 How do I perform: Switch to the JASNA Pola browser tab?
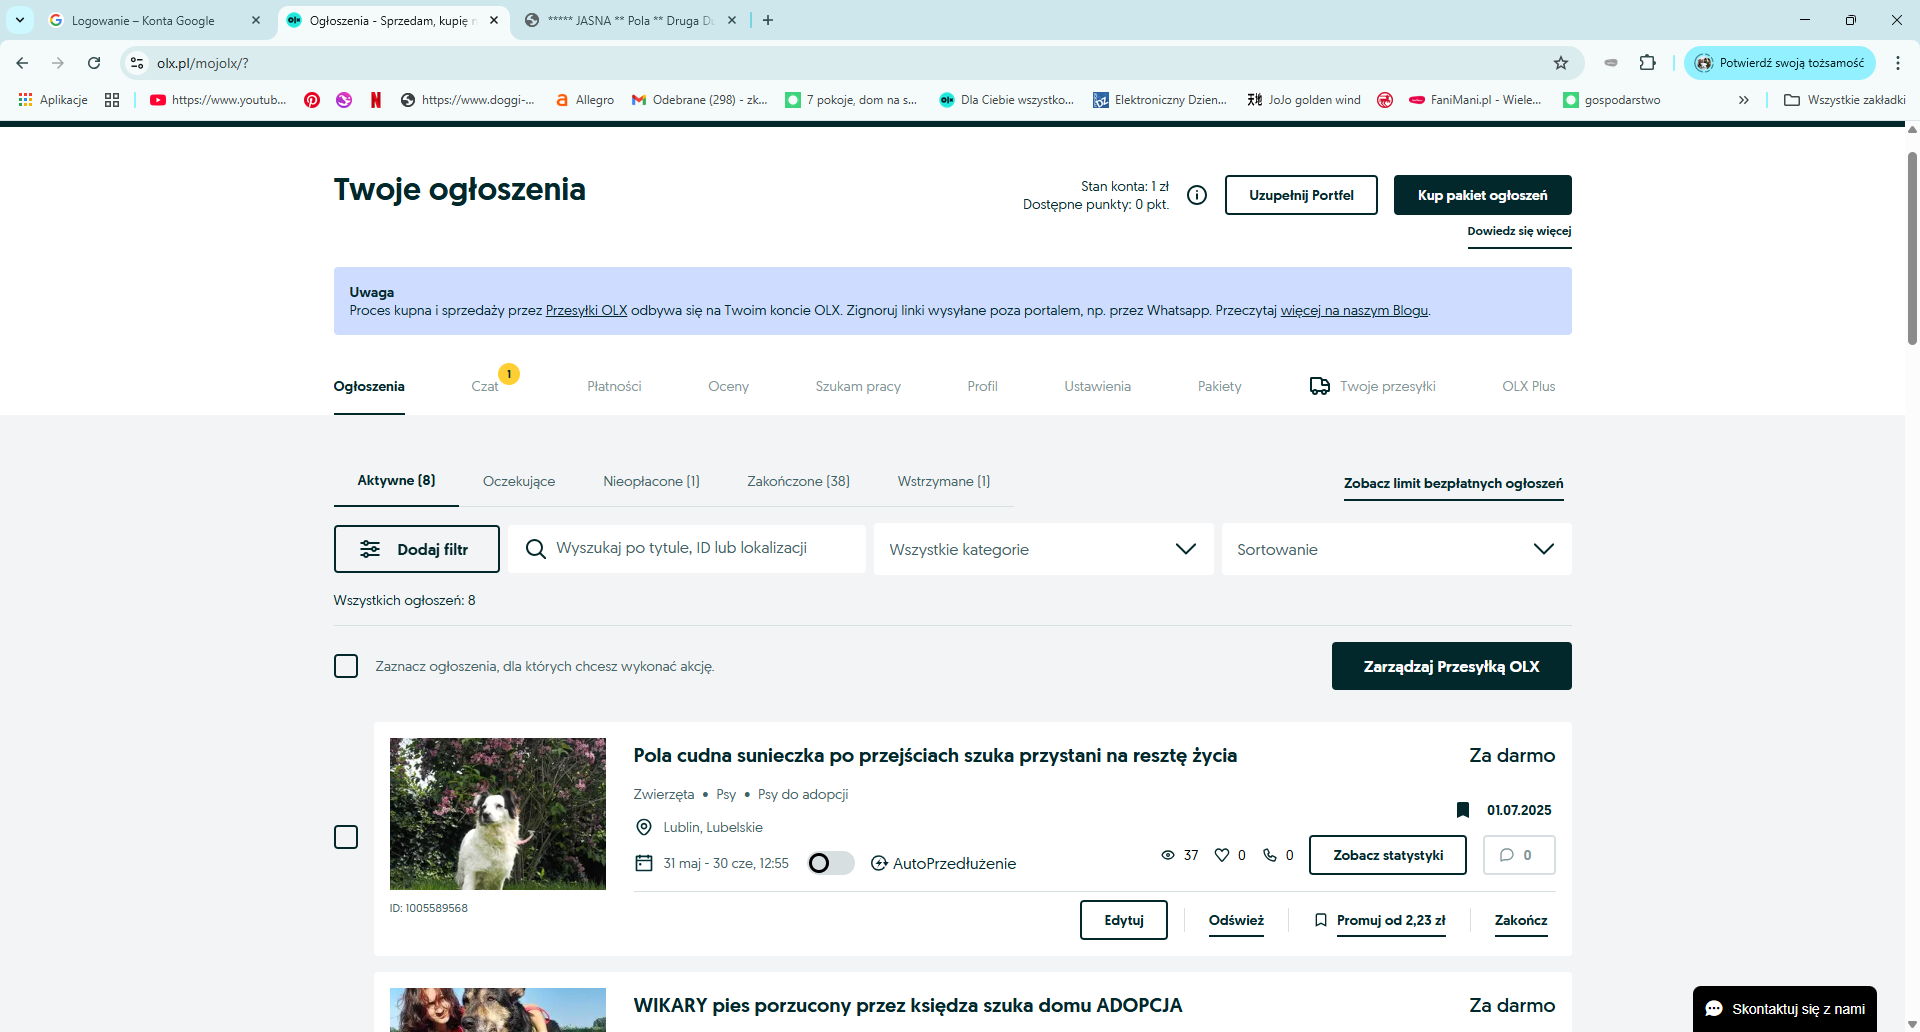pos(630,20)
